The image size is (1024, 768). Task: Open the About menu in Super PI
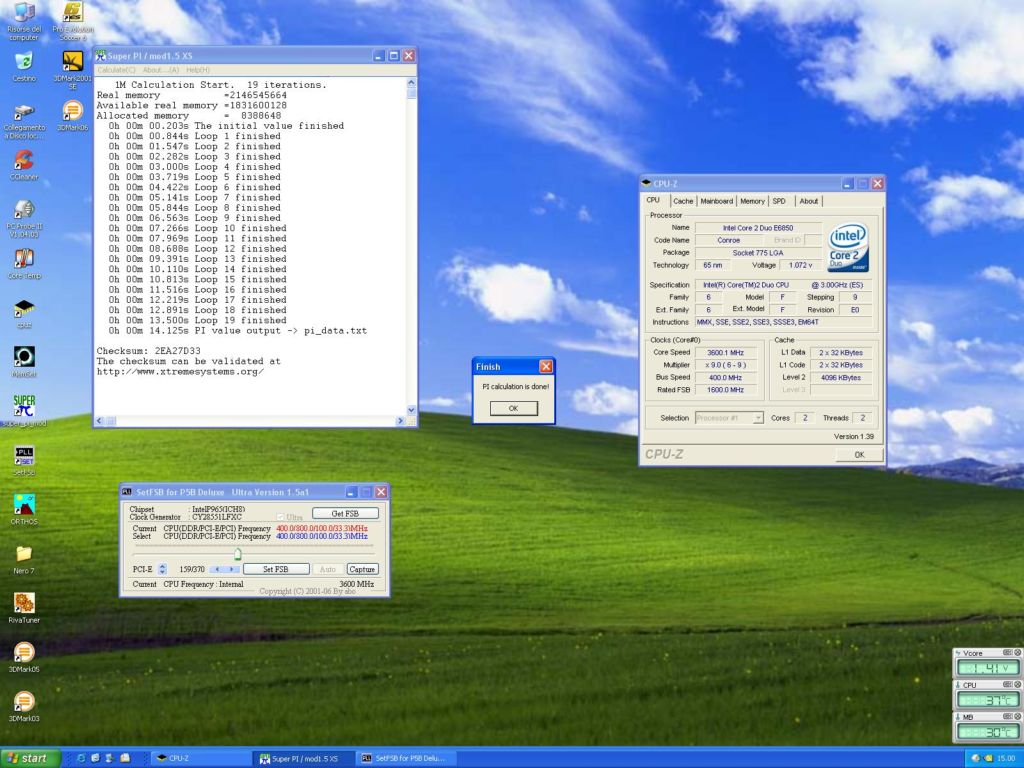point(161,70)
